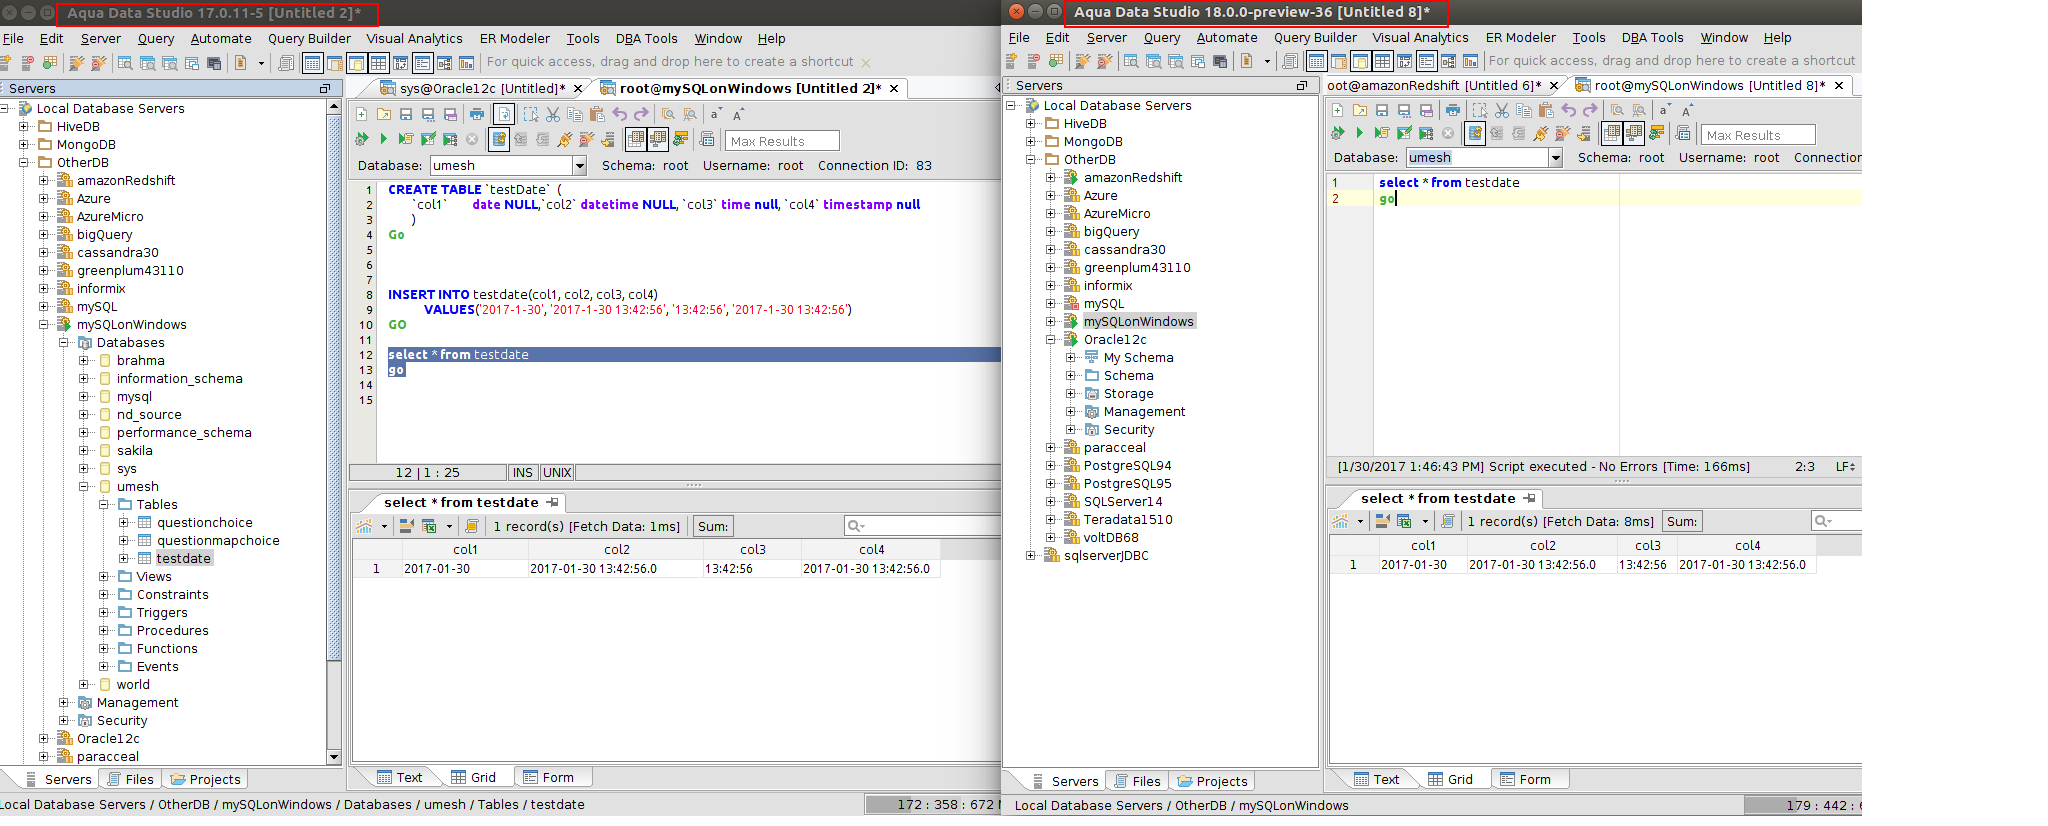Screen dimensions: 2048x826
Task: Click Cut scissors icon in right editor toolbar
Action: (1502, 110)
